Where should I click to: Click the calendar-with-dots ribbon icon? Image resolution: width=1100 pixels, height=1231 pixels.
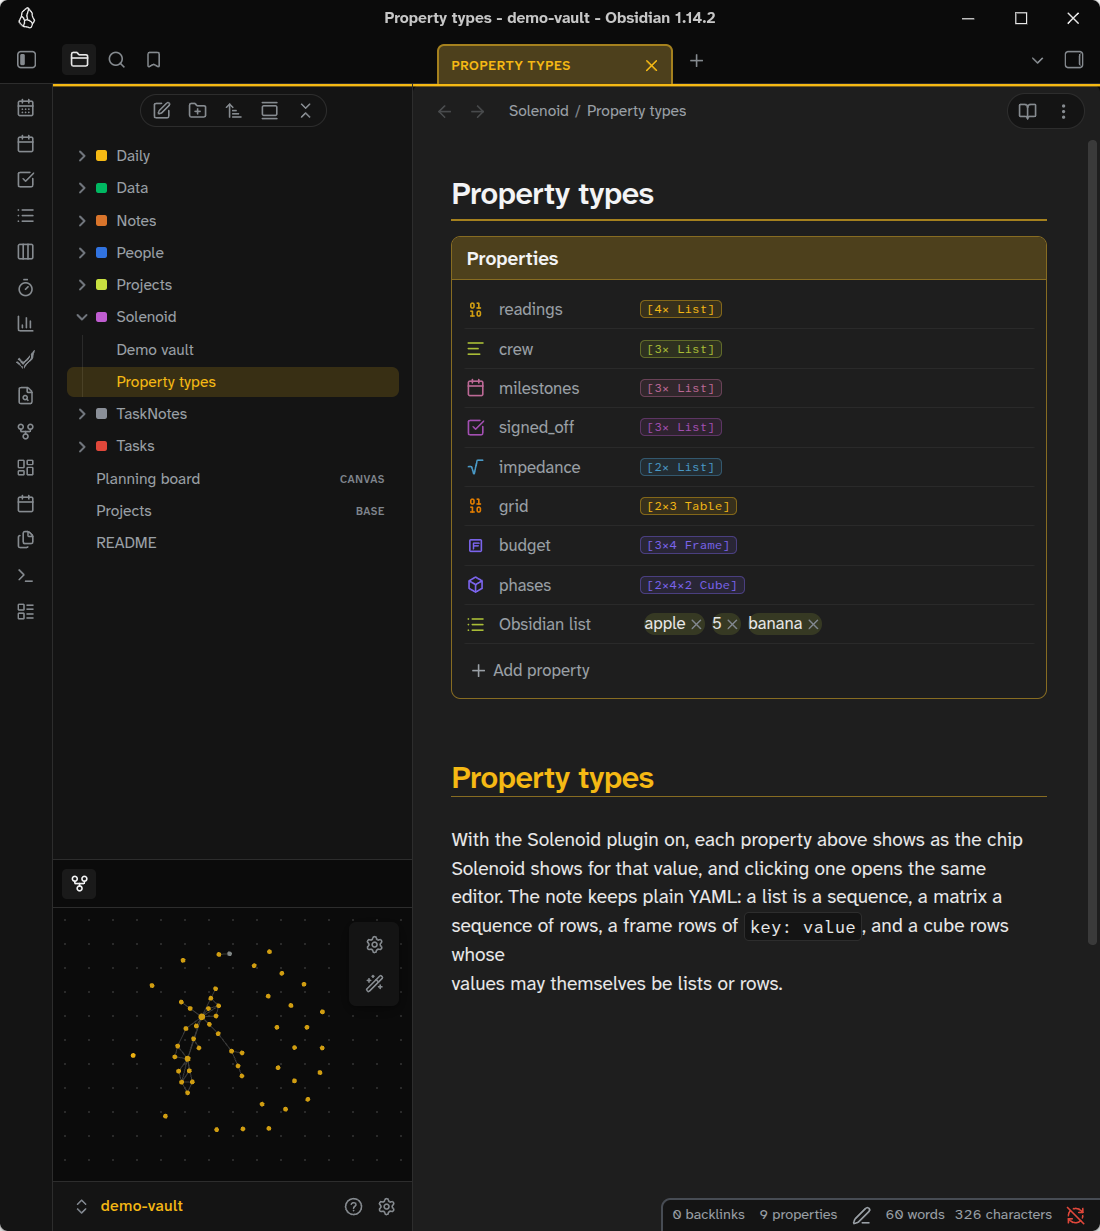(26, 108)
